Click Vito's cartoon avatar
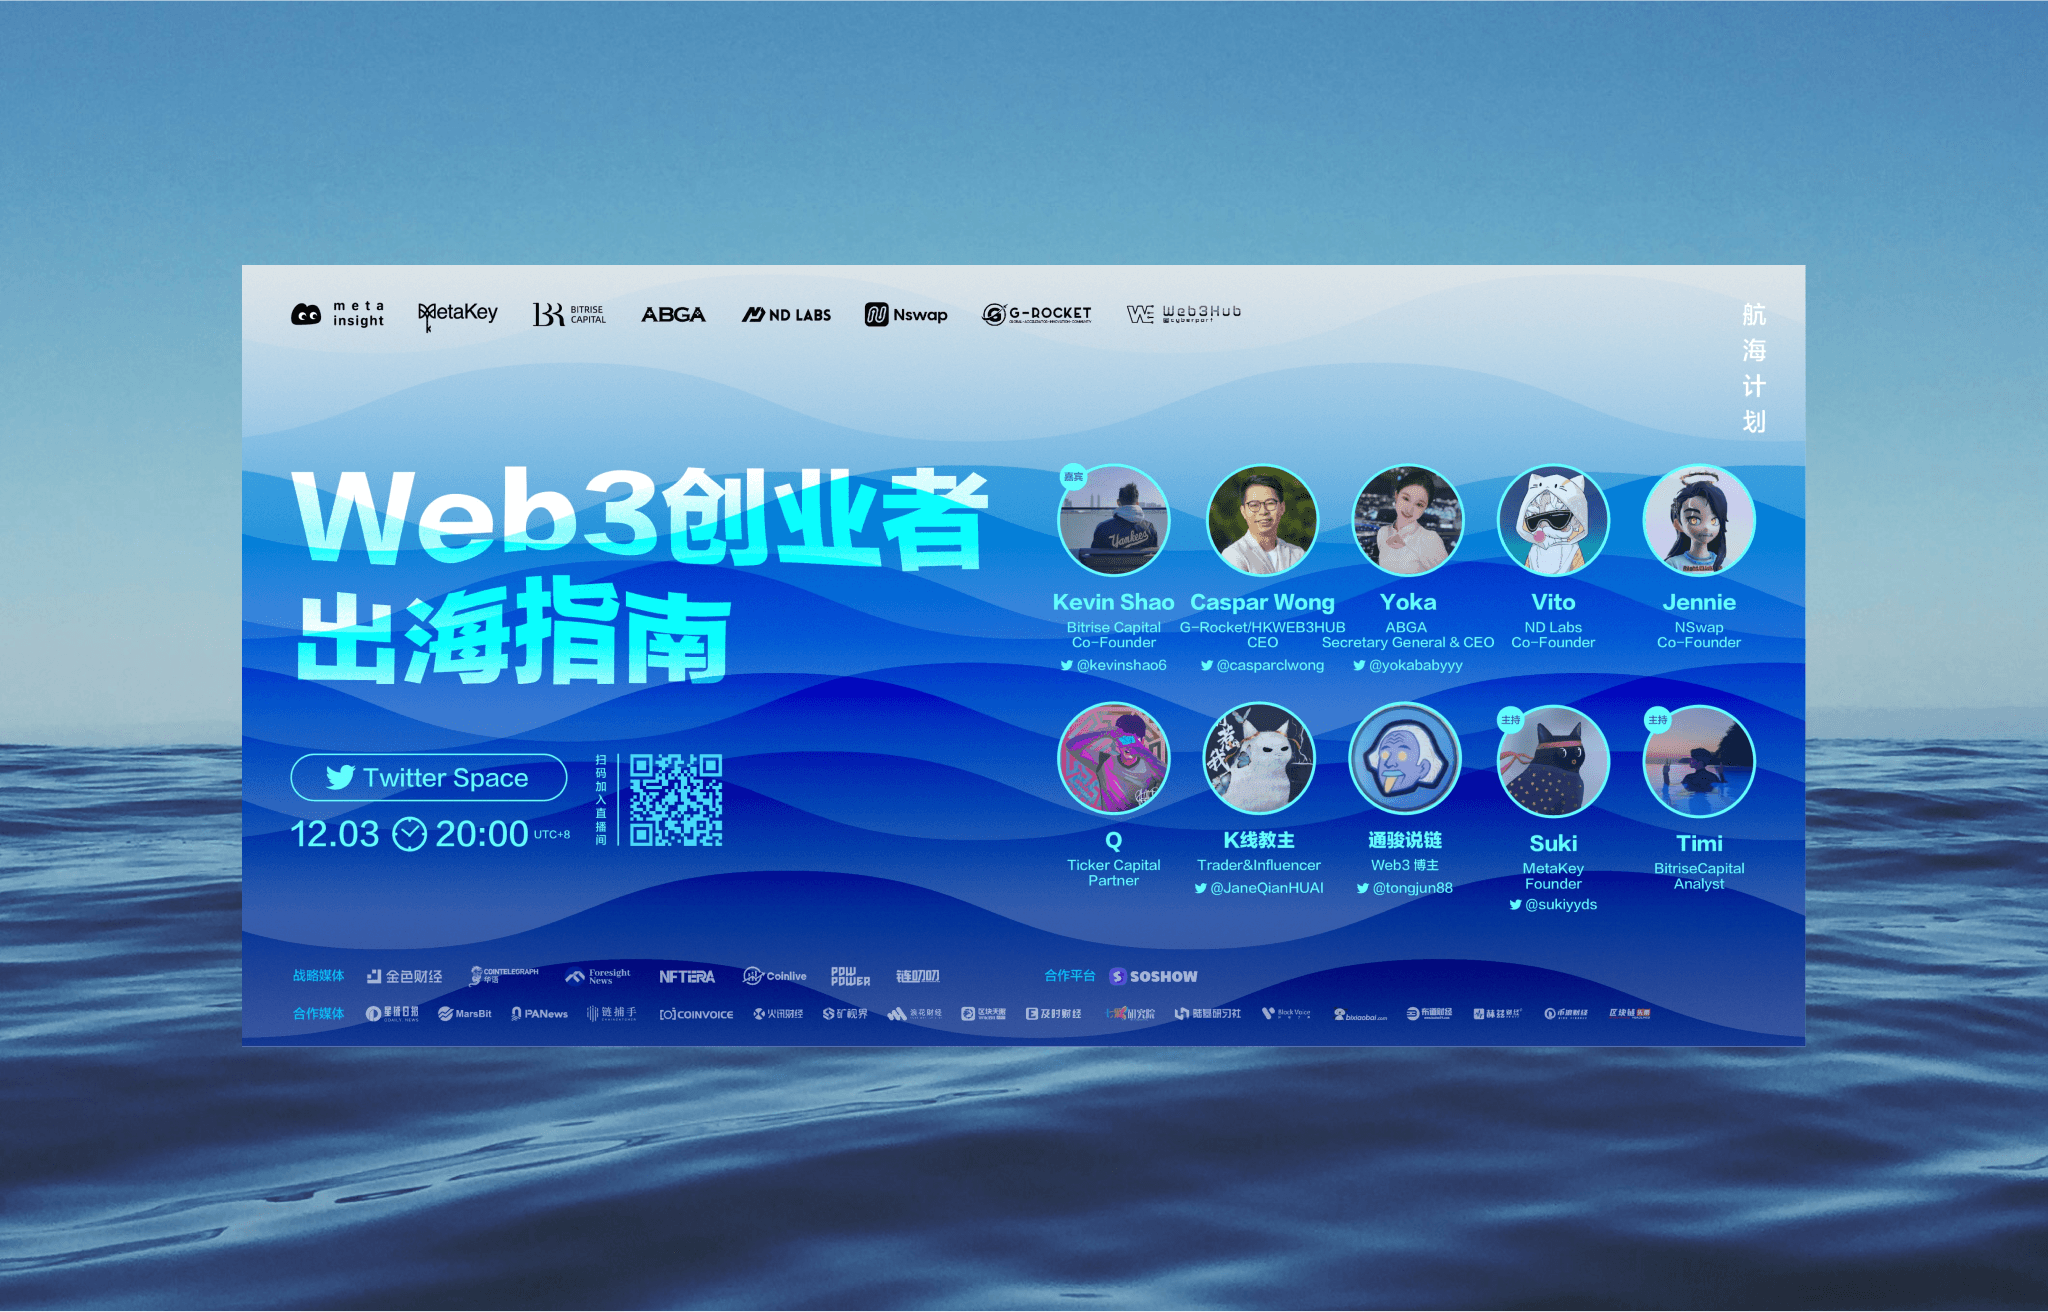This screenshot has width=2048, height=1312. click(x=1553, y=520)
